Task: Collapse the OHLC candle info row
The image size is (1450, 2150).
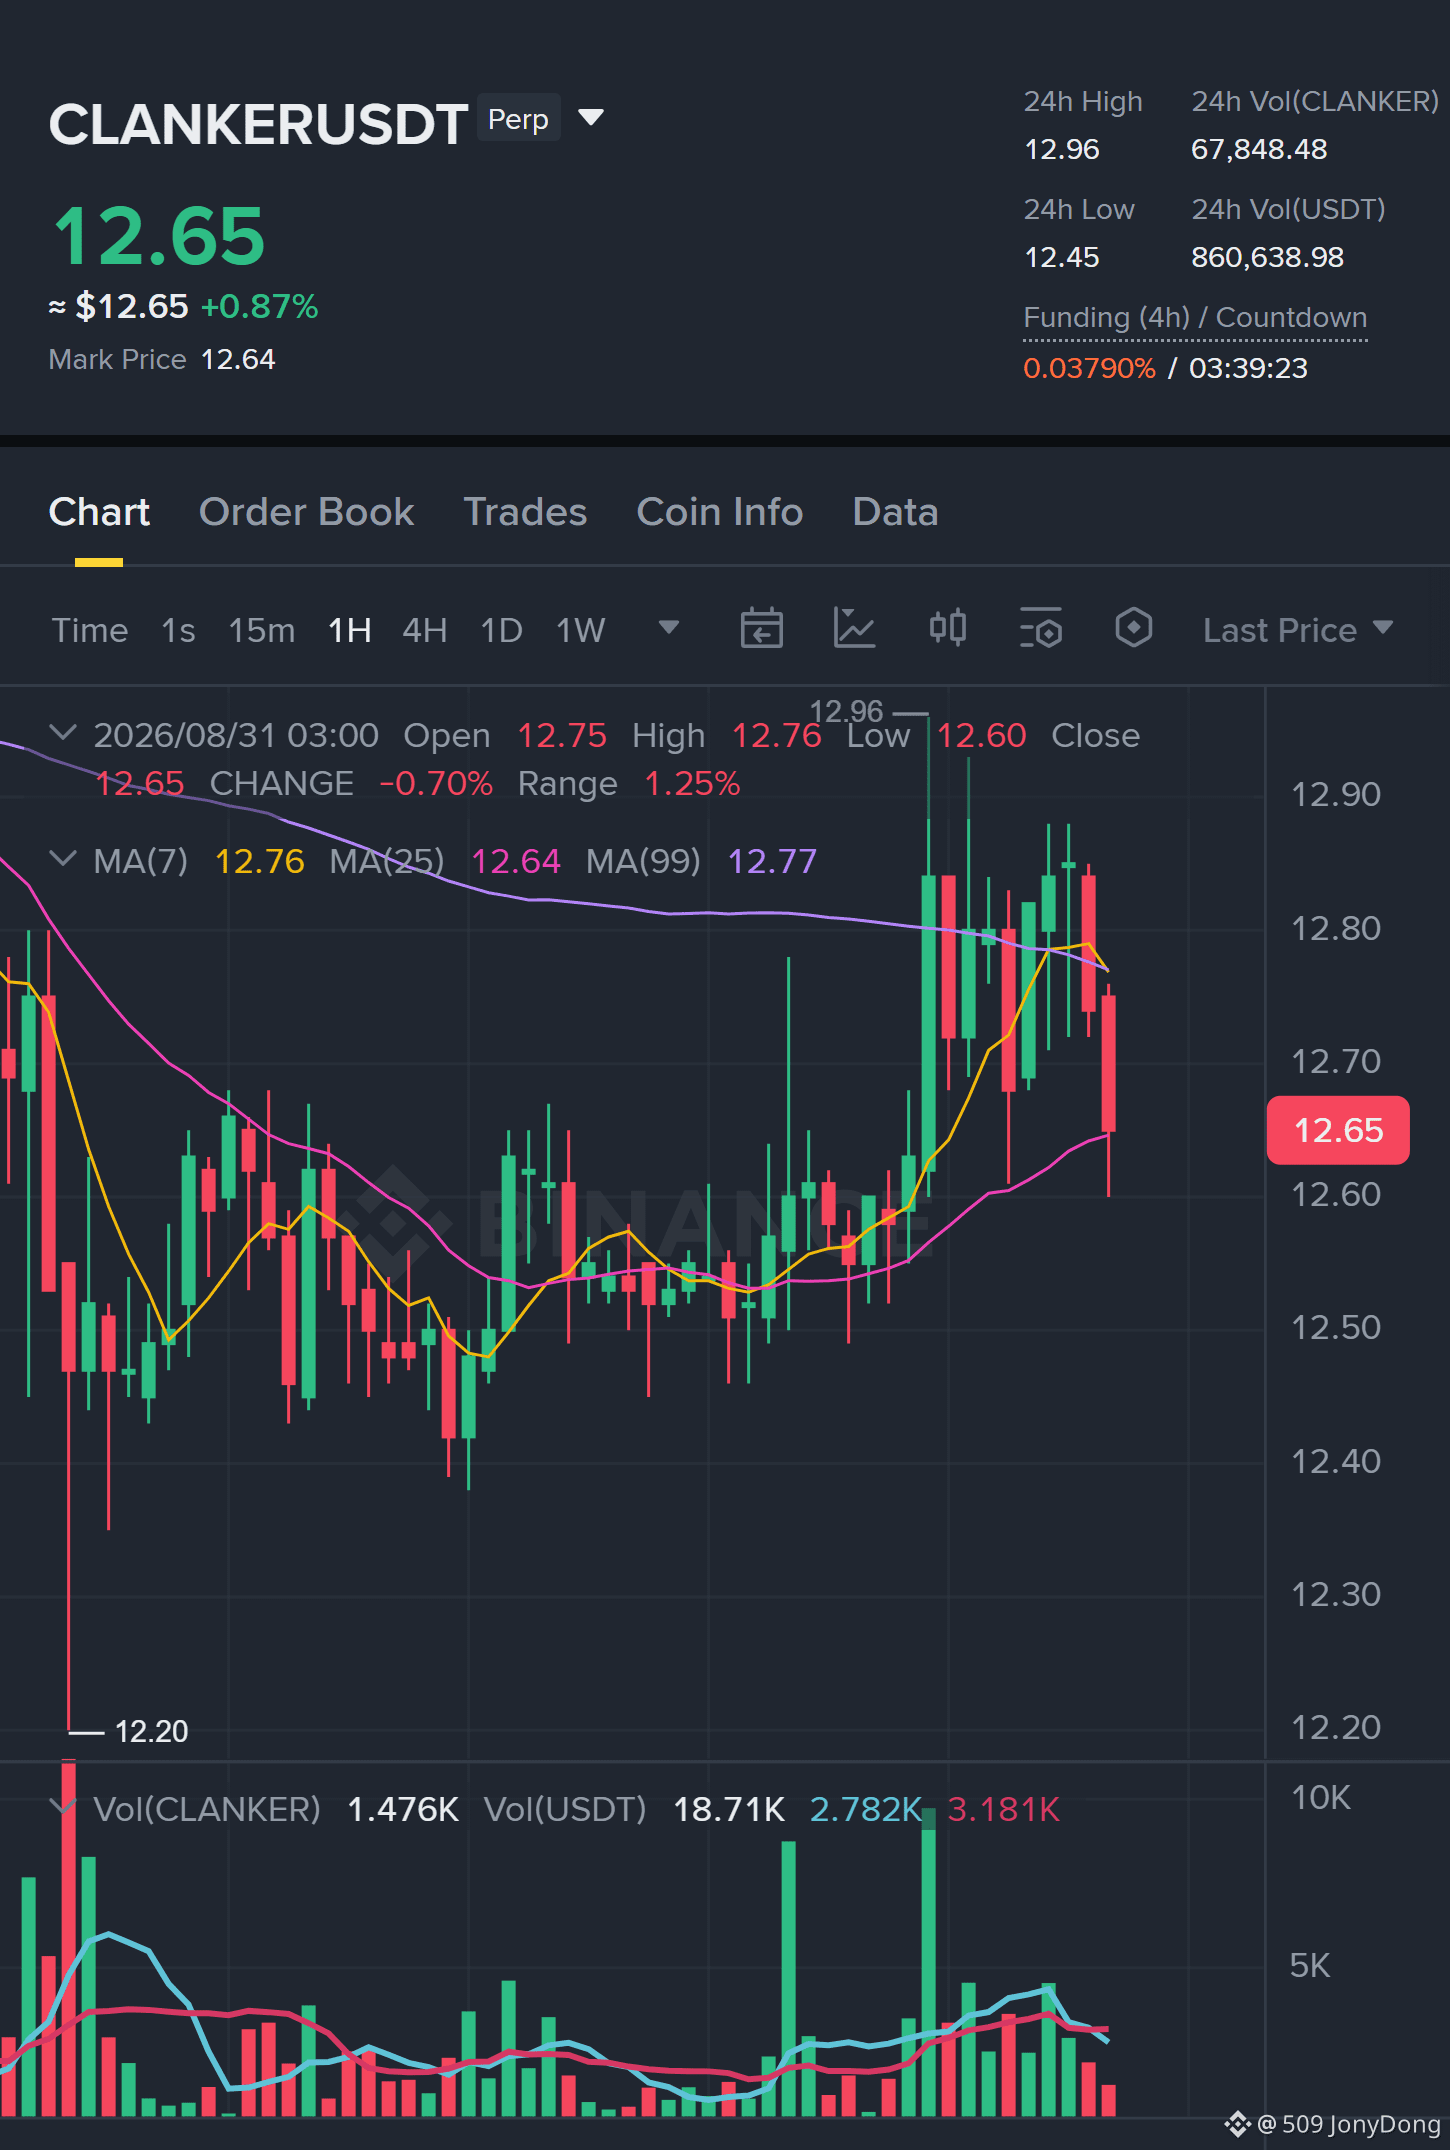Action: (62, 733)
